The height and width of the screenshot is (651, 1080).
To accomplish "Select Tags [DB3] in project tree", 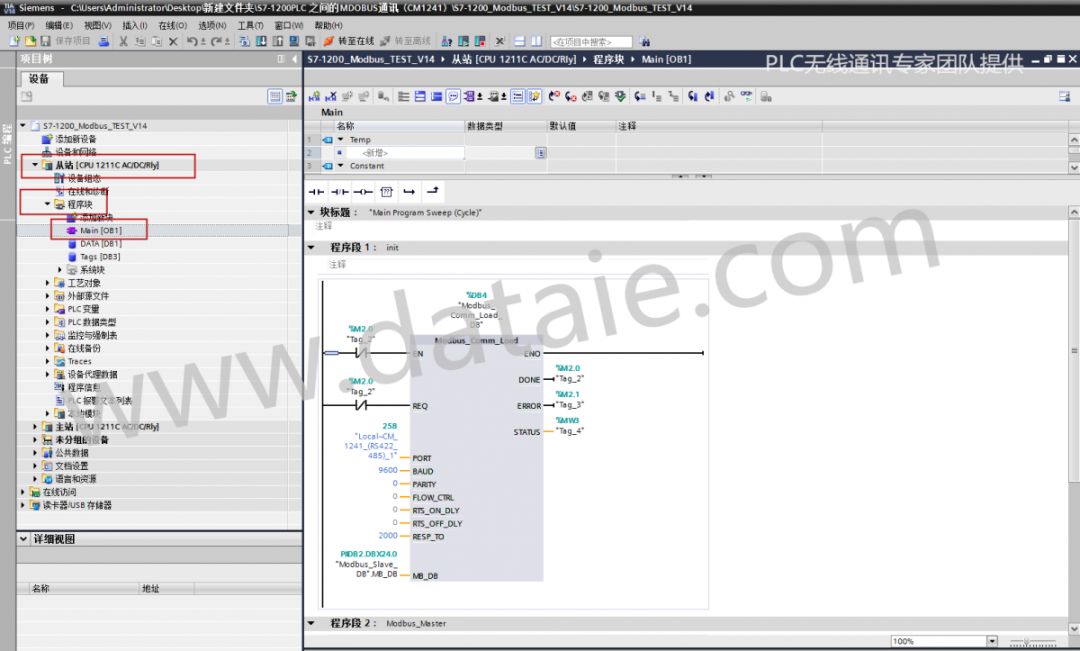I will [100, 256].
